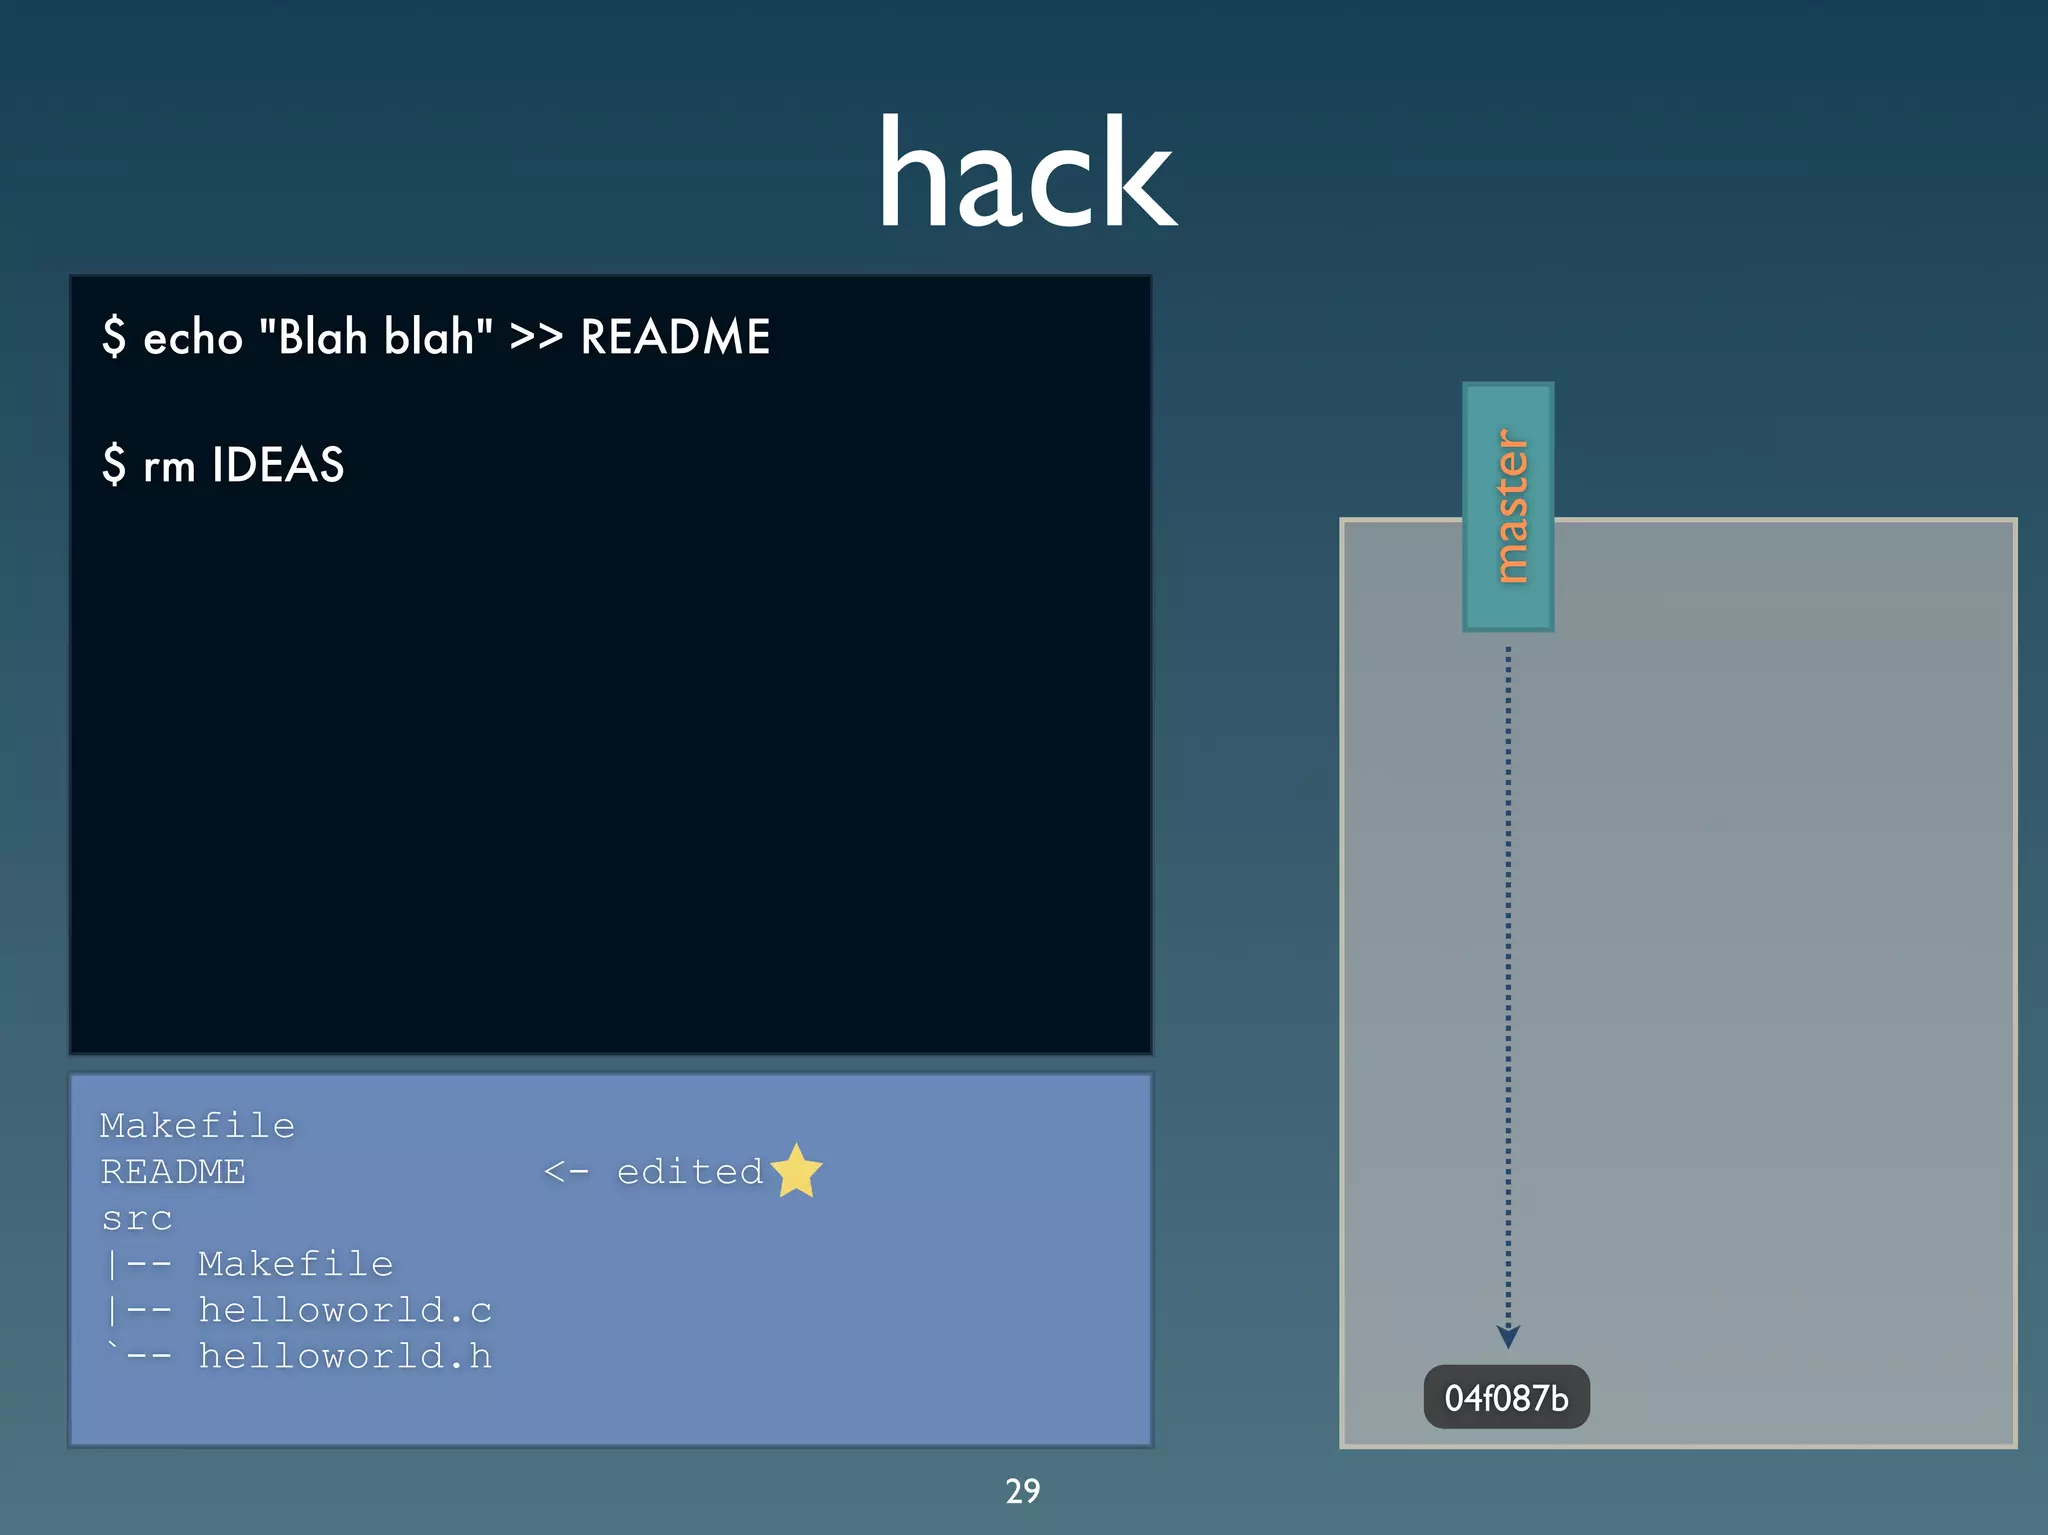
Task: Click the README word in echo command
Action: (675, 337)
